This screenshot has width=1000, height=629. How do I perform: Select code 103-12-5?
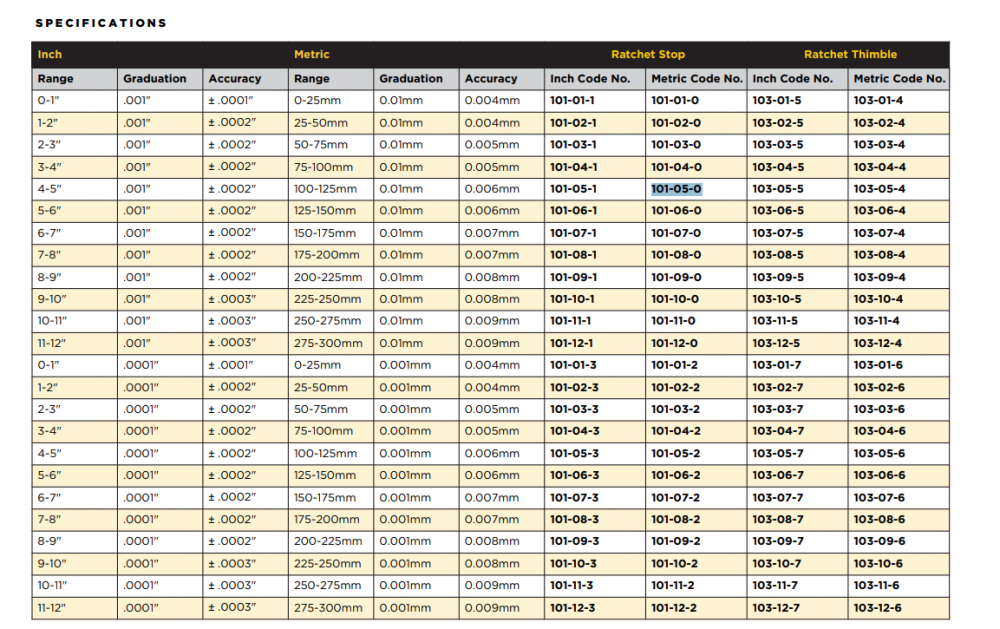point(776,343)
